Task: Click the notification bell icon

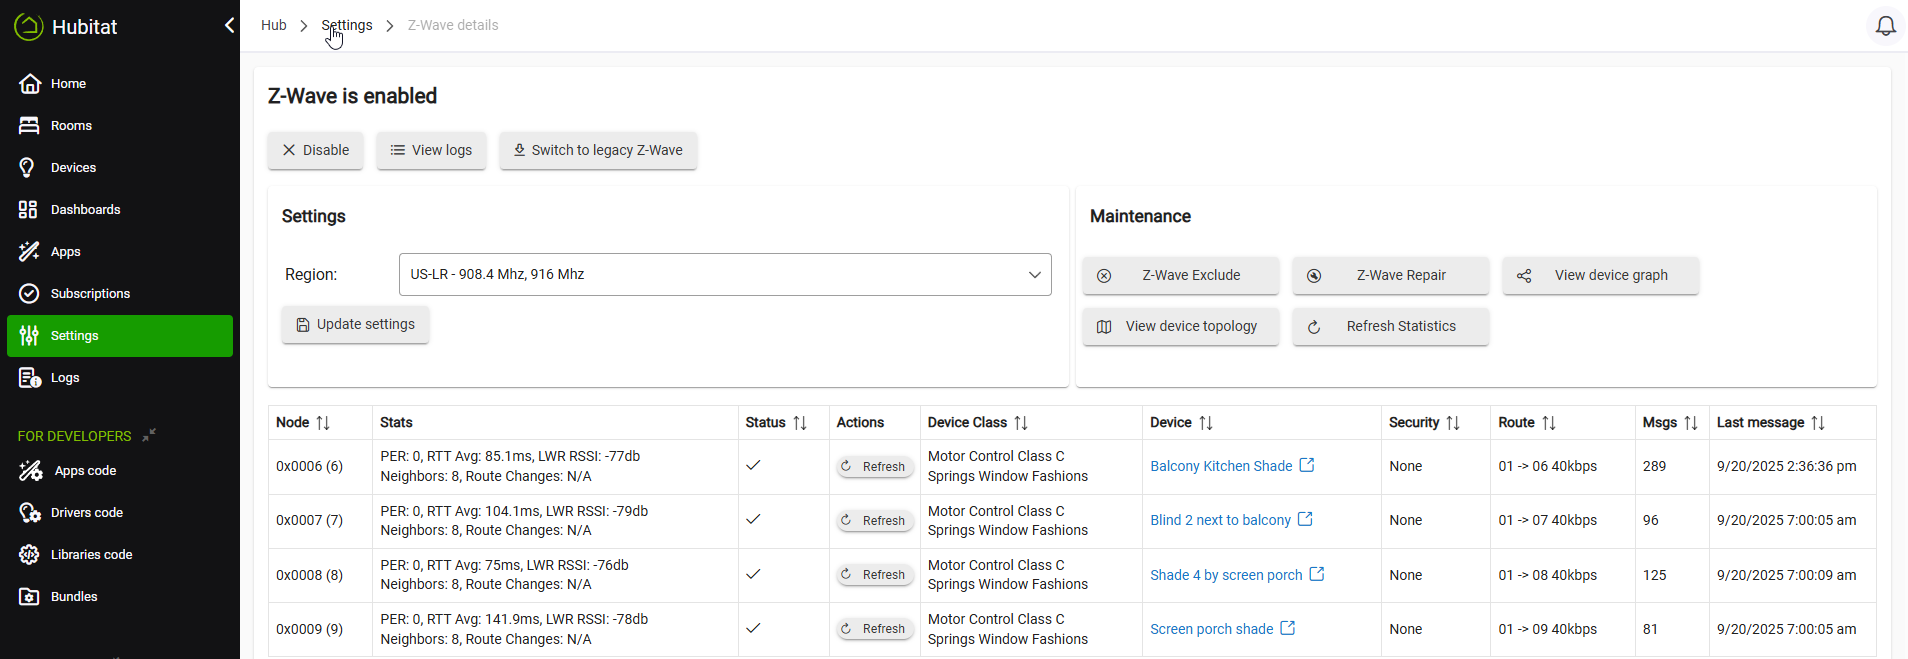Action: pyautogui.click(x=1885, y=26)
